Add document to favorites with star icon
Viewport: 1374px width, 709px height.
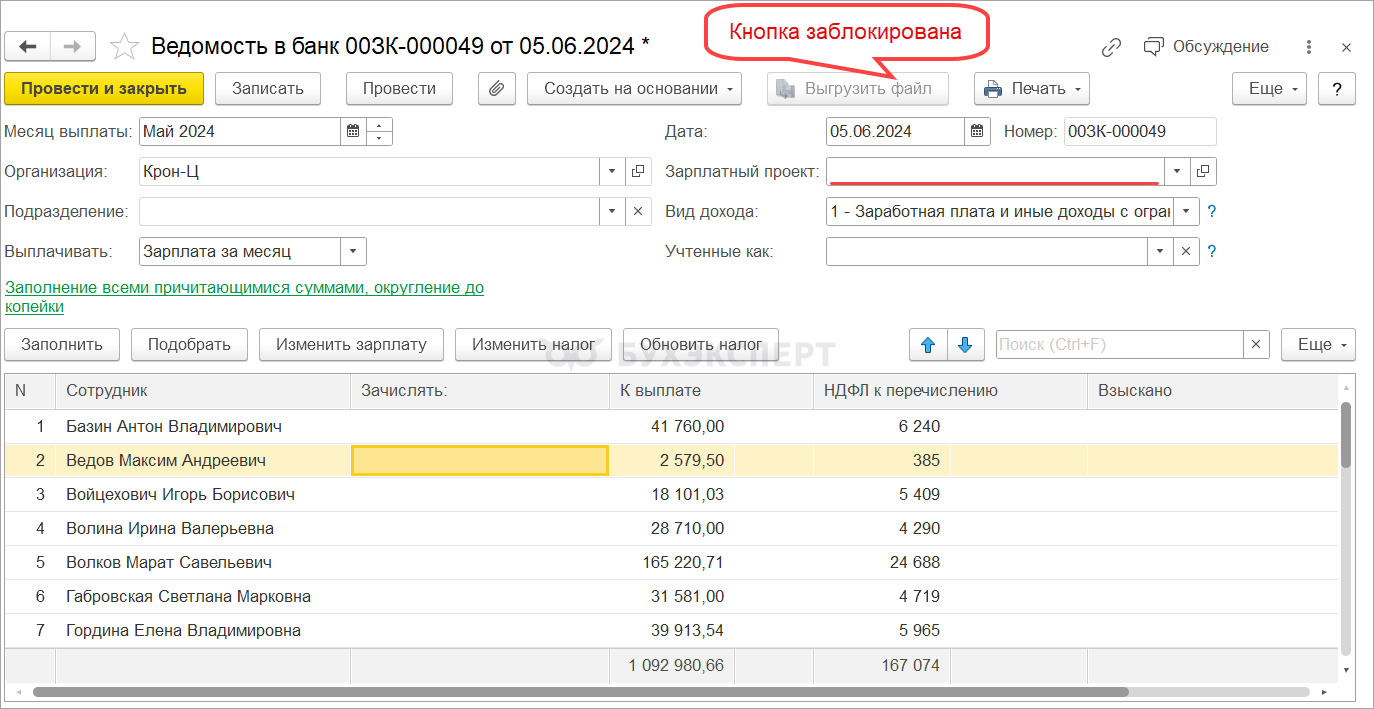point(124,47)
